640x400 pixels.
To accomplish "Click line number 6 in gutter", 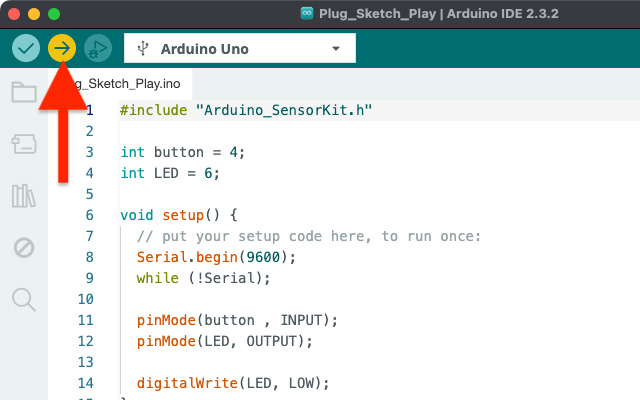I will coord(89,215).
